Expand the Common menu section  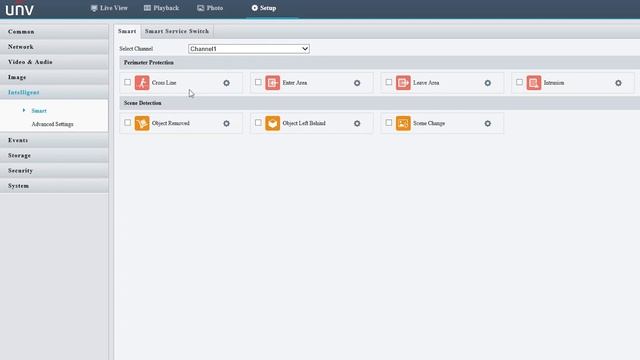54,32
